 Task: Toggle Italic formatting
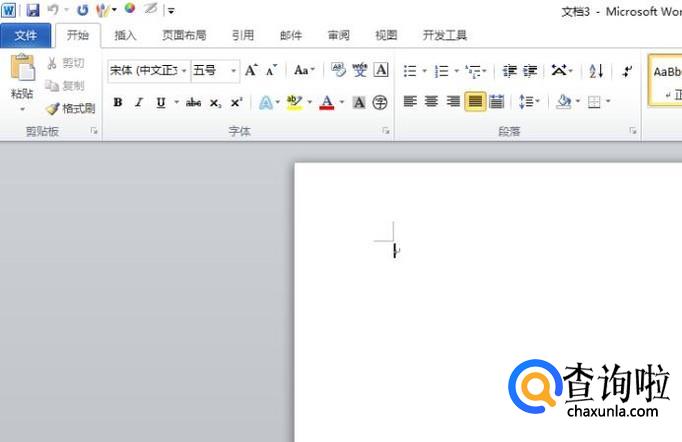tap(139, 103)
